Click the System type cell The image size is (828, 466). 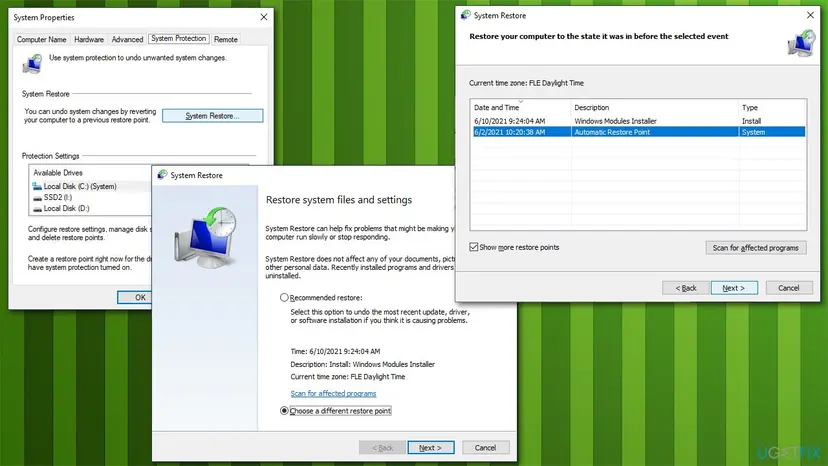tap(753, 132)
